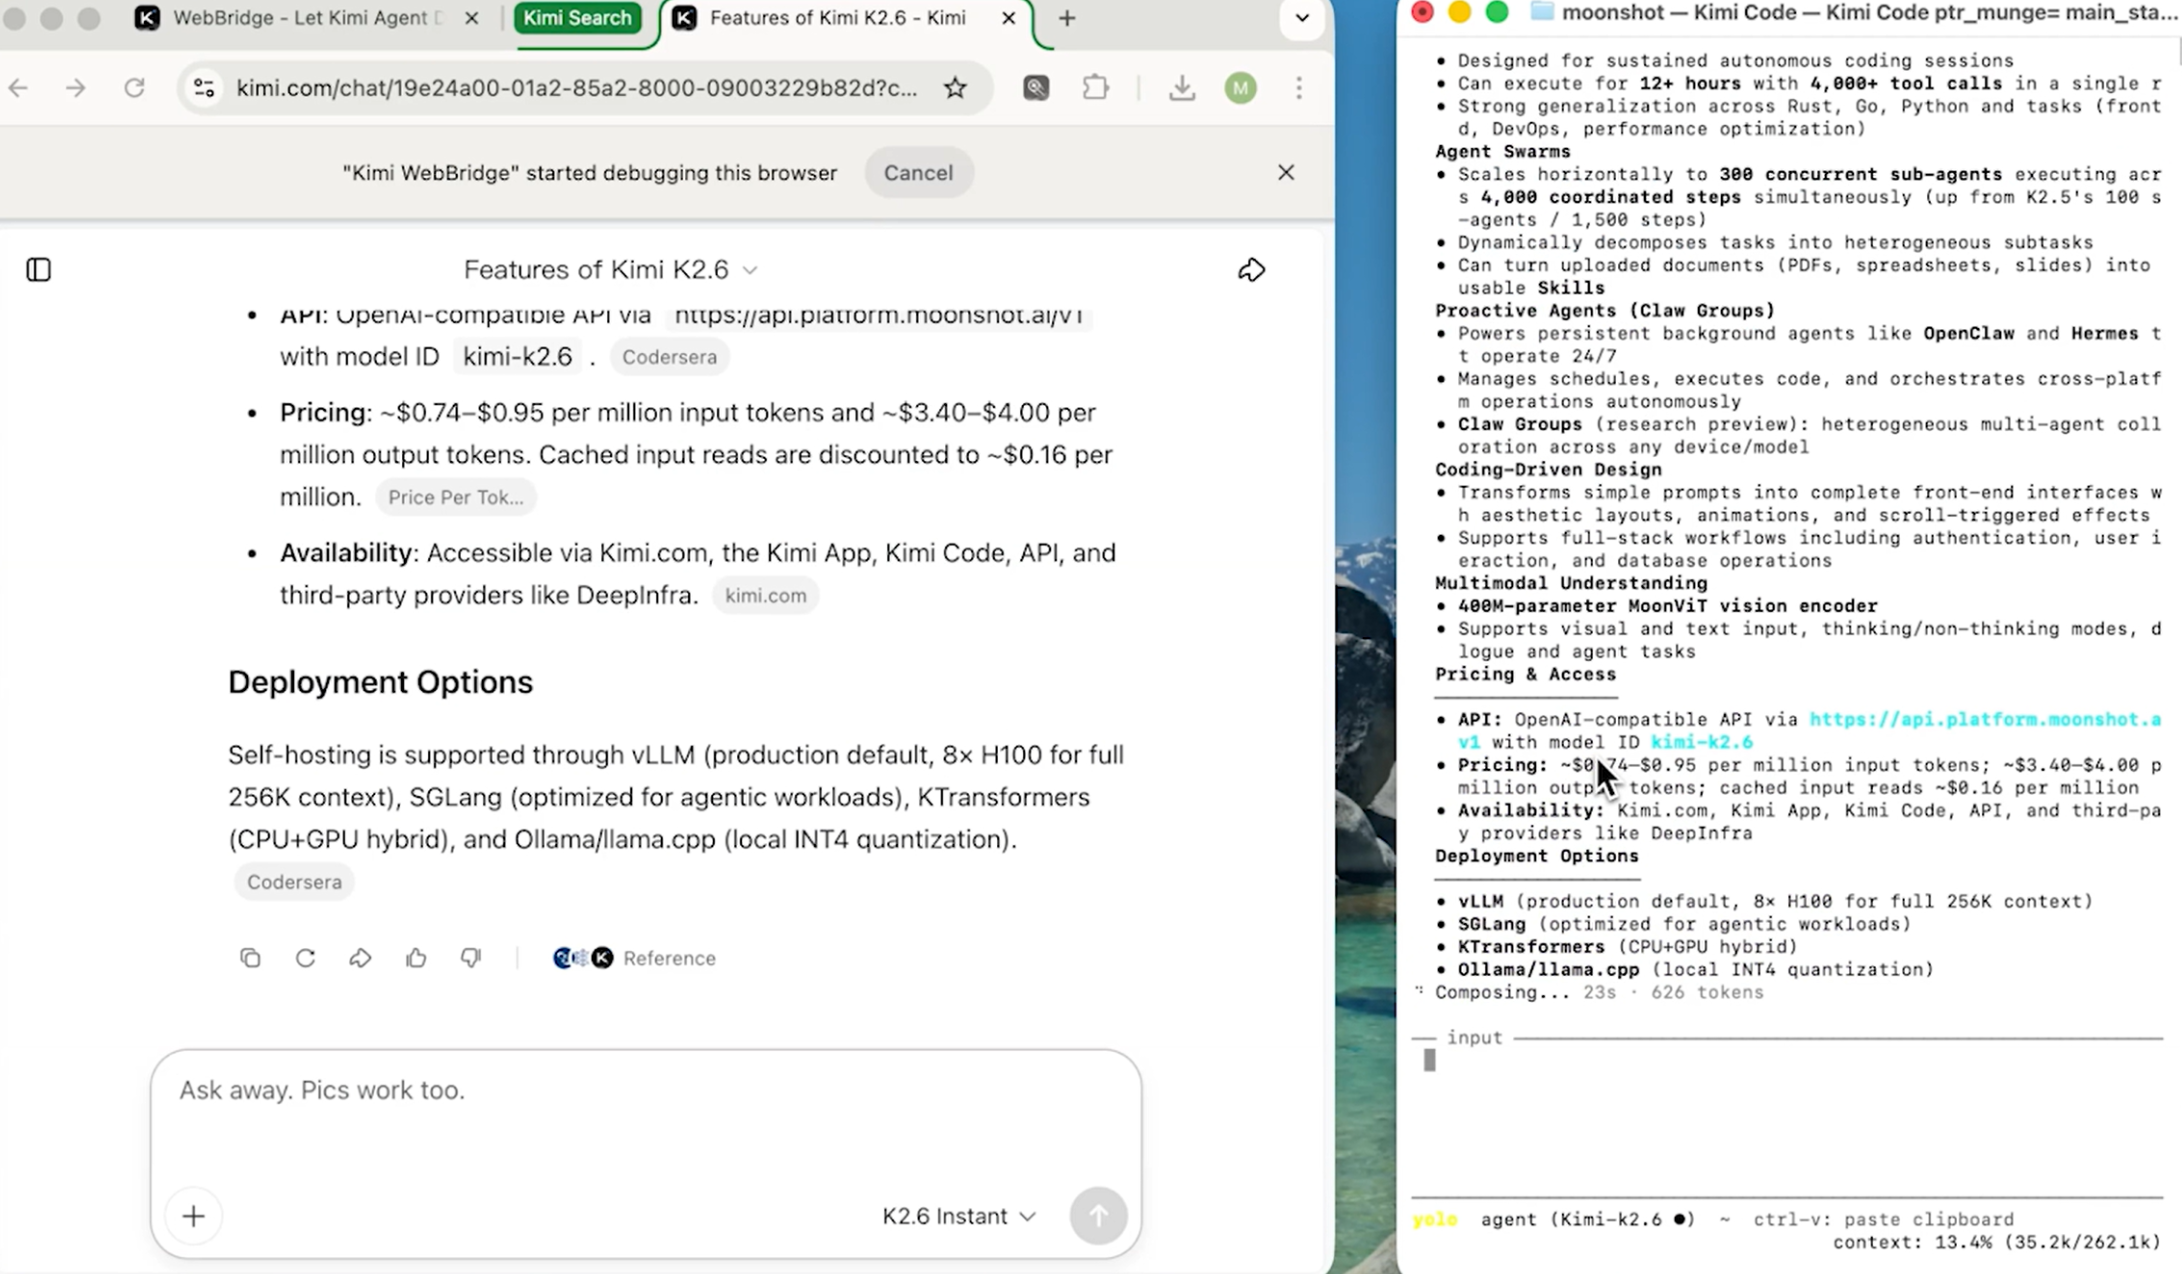Click the kimi-k2.6 code chip in chat
Viewport: 2182px width, 1274px height.
coord(517,357)
